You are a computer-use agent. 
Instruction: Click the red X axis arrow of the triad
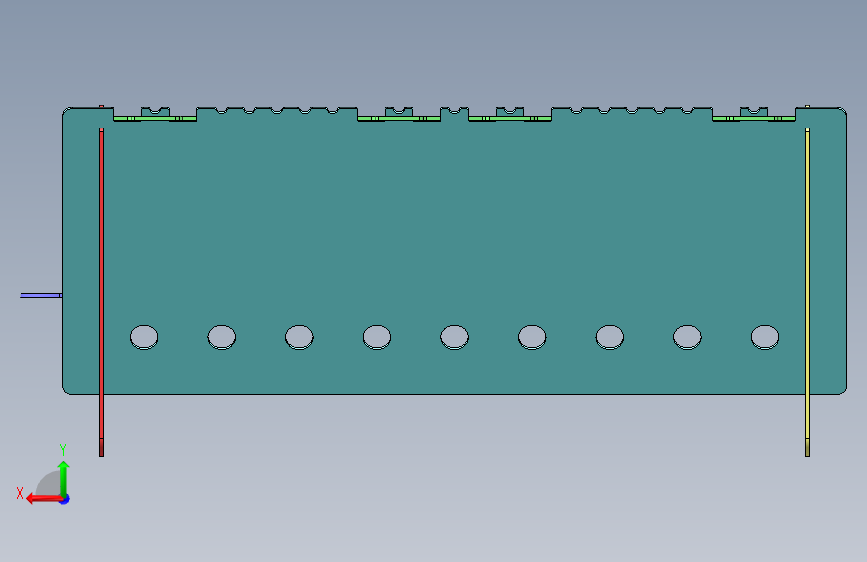coord(44,499)
